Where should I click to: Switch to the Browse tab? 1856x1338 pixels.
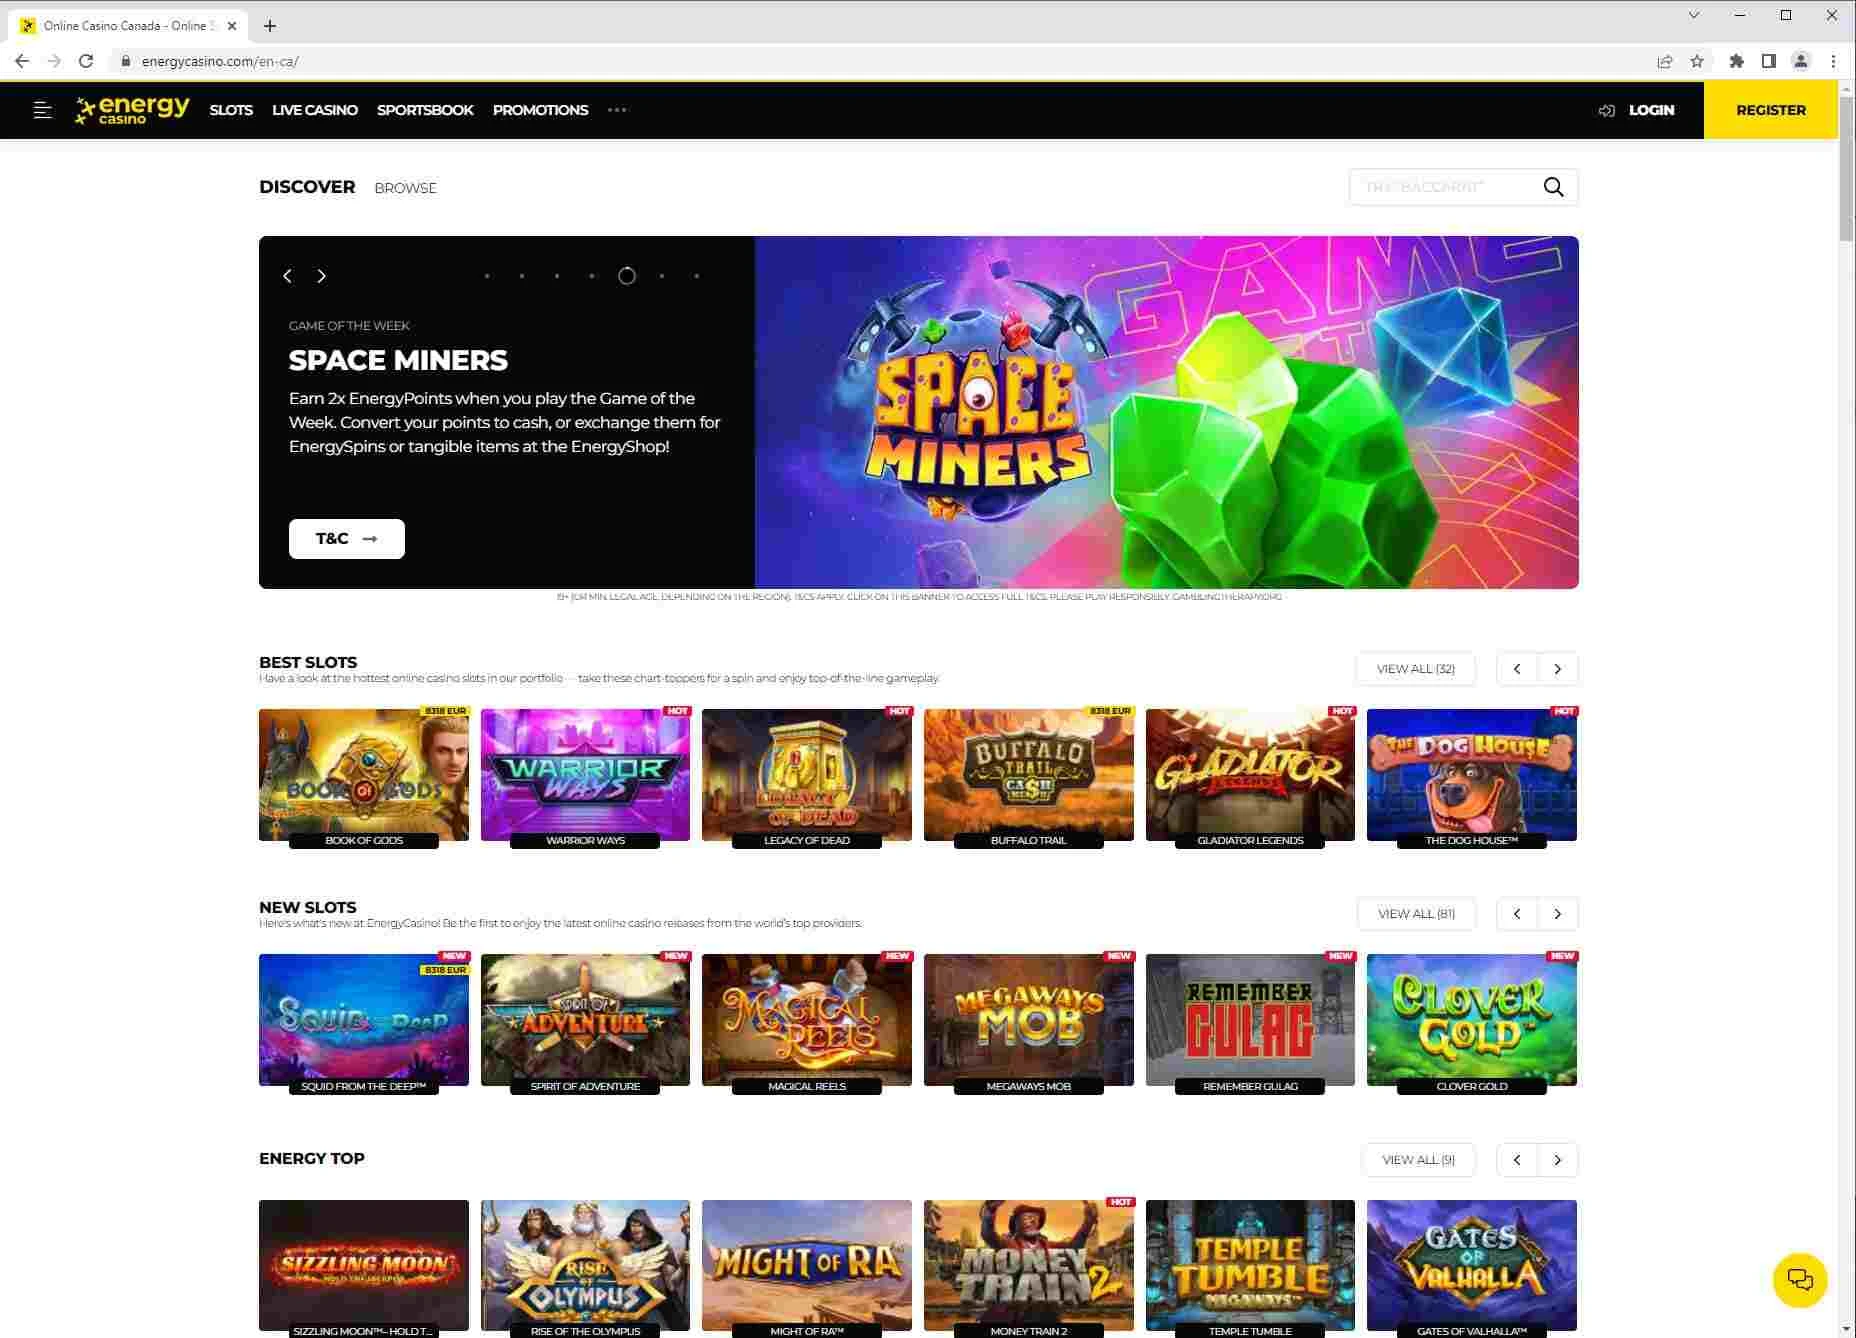tap(405, 188)
